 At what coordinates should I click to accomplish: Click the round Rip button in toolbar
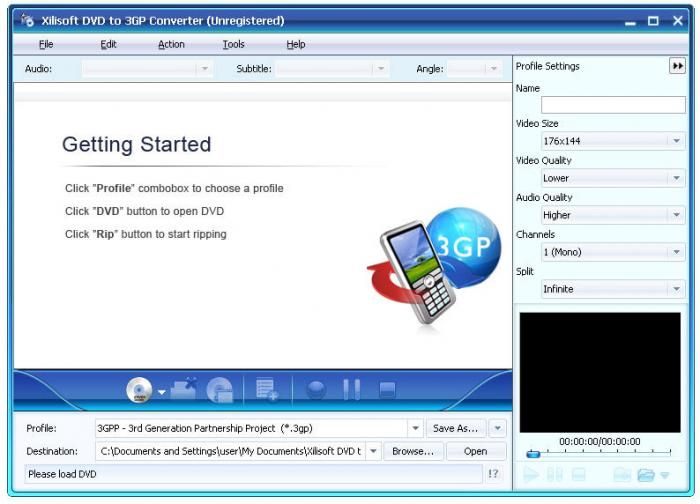click(316, 390)
